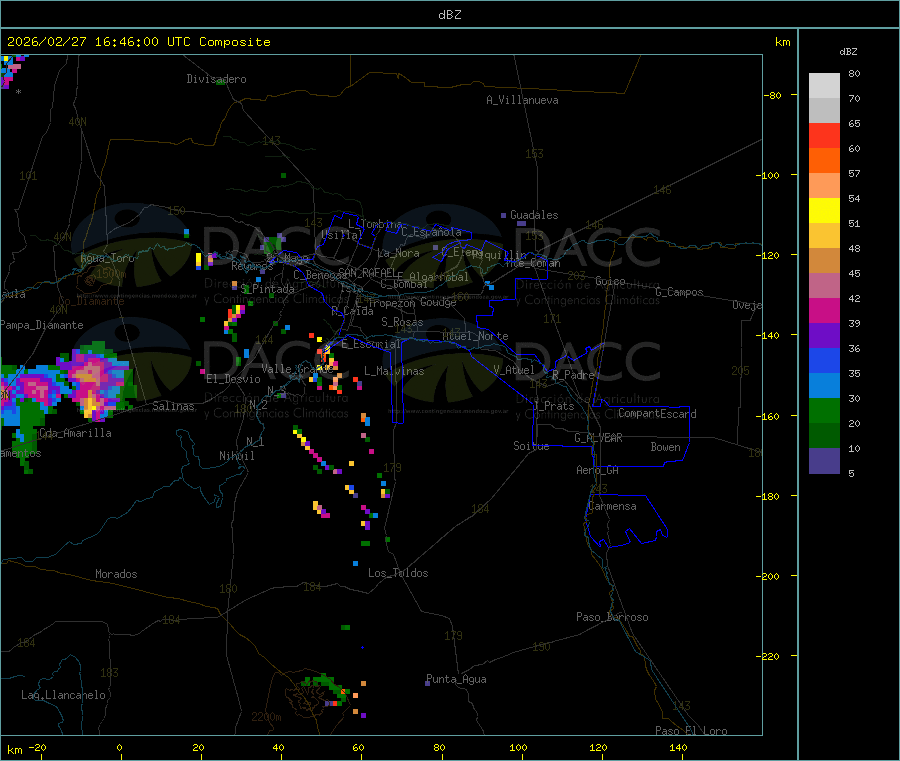Click the '80' value on the dBZ legend
Screen dimensions: 900x761
tap(854, 73)
